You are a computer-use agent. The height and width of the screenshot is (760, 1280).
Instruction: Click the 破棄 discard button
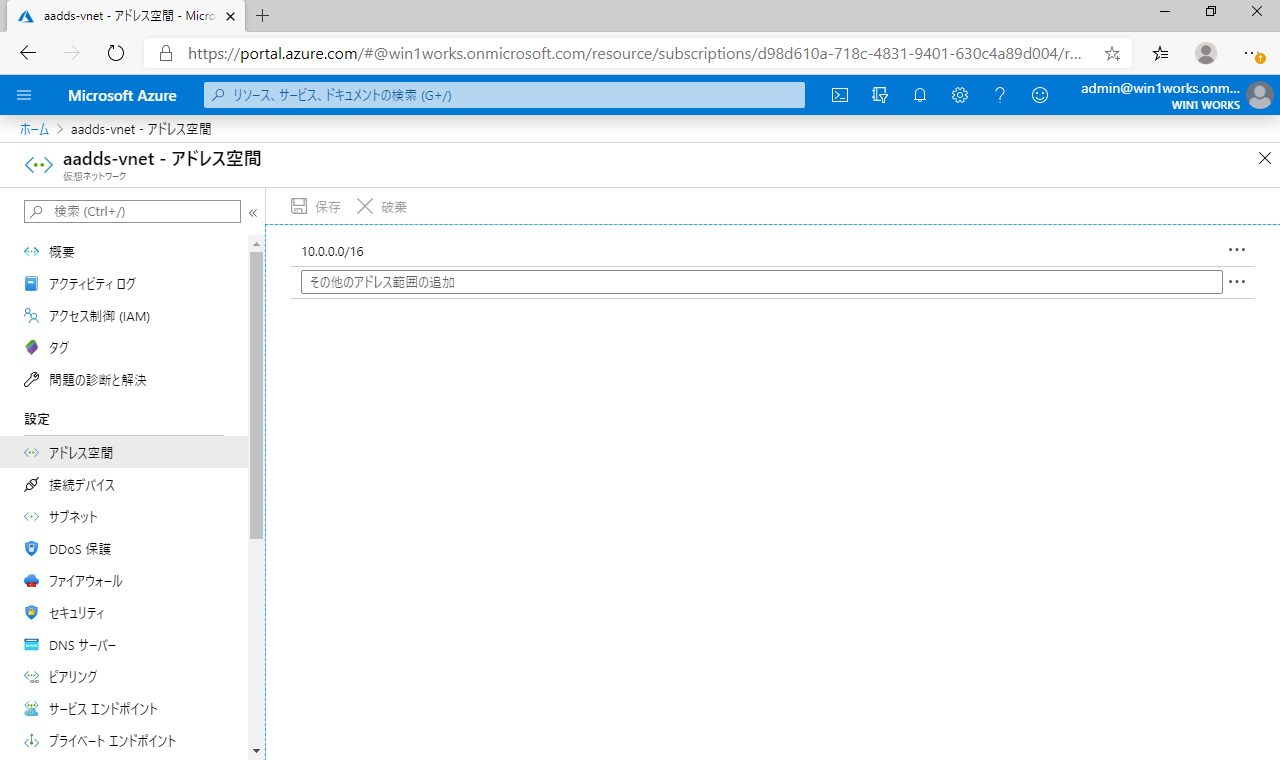pyautogui.click(x=381, y=207)
